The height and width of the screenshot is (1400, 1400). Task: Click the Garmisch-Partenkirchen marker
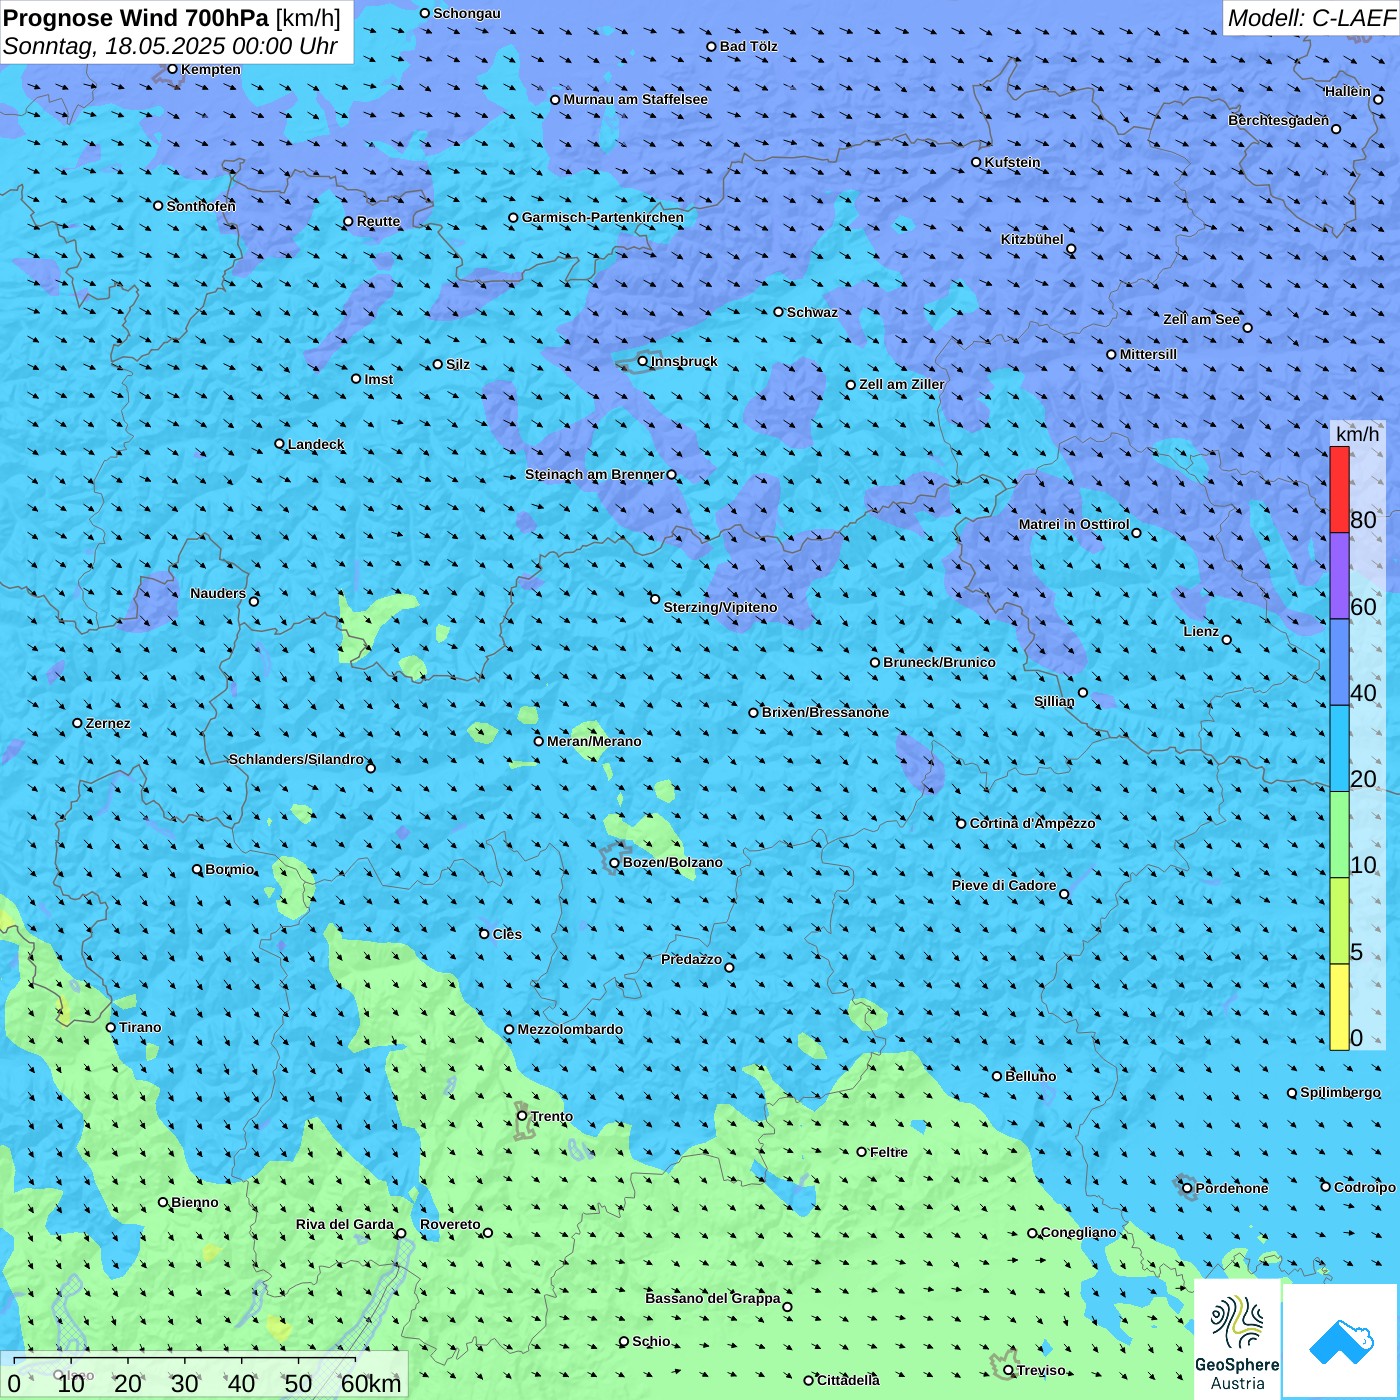513,217
